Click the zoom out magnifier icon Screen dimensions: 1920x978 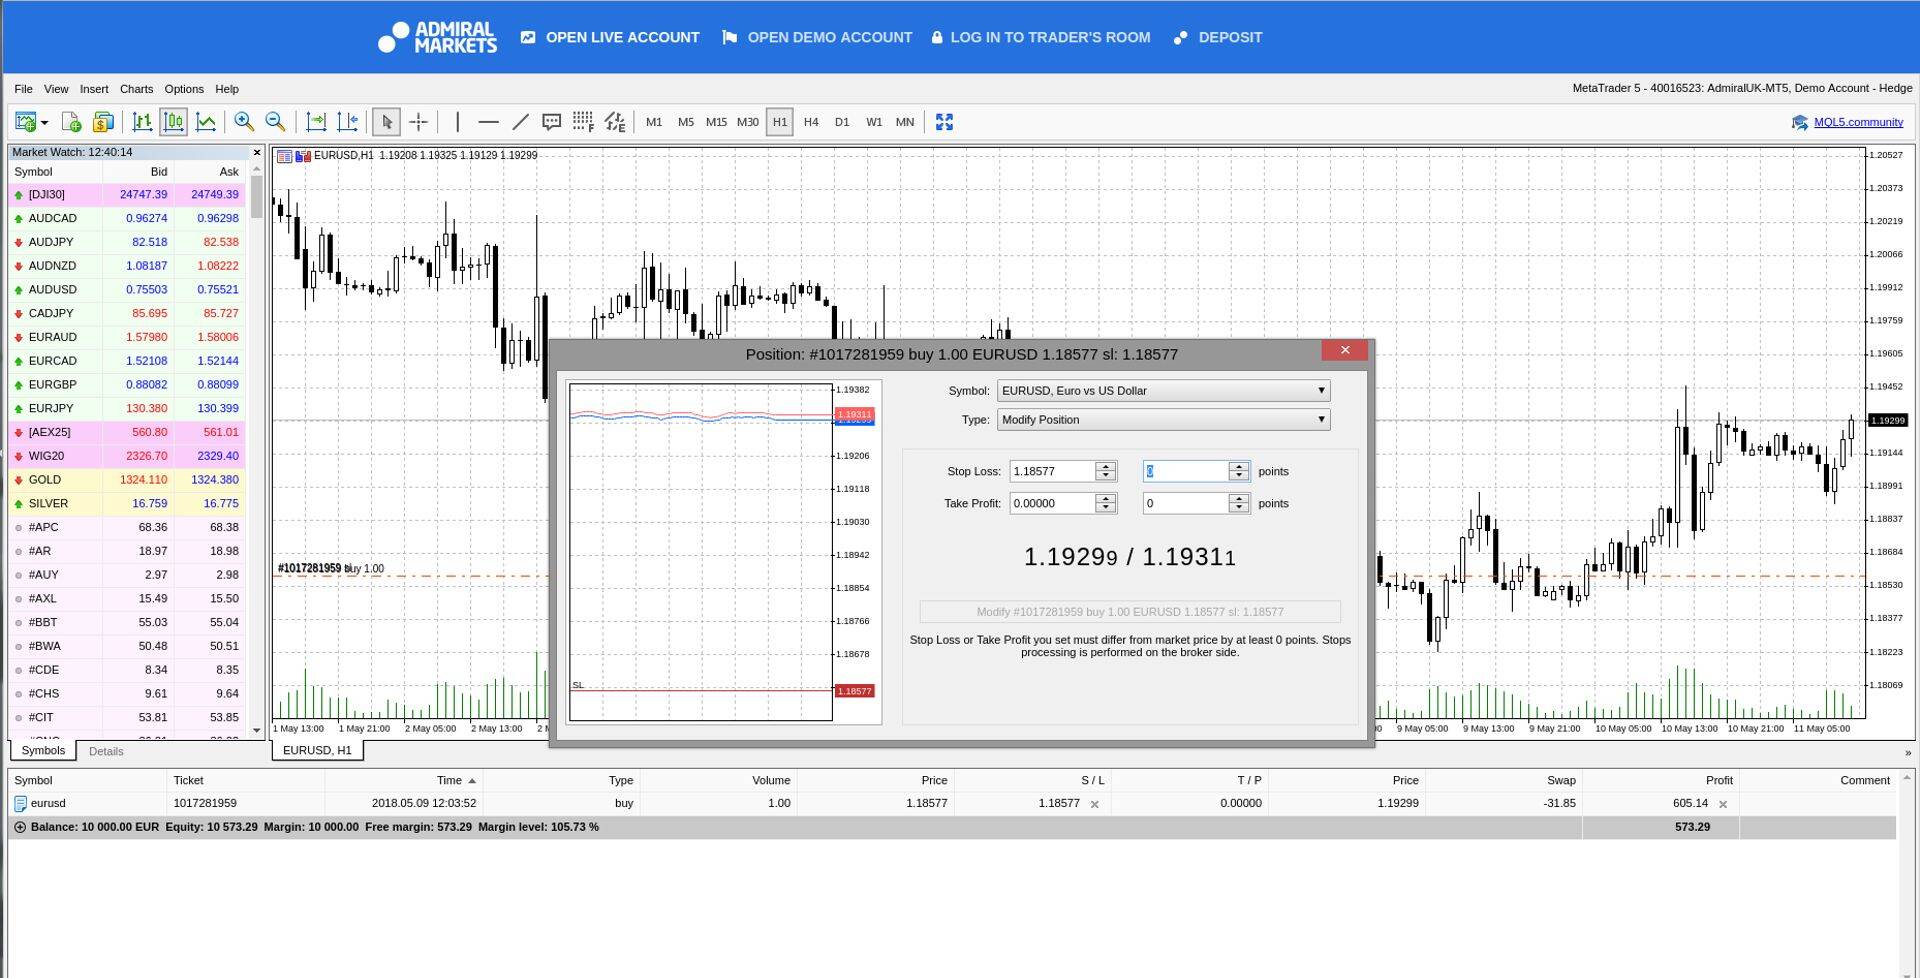tap(275, 122)
